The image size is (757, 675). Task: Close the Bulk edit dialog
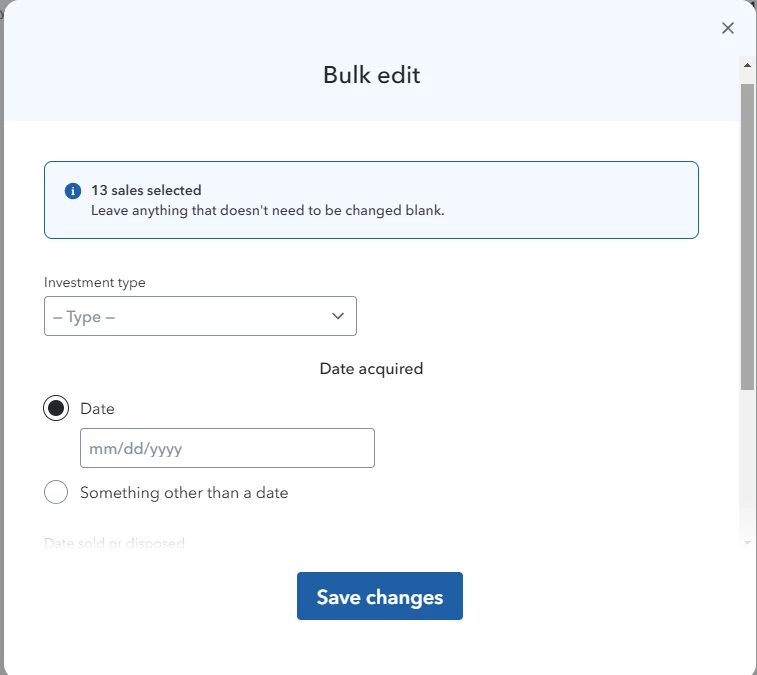point(728,28)
